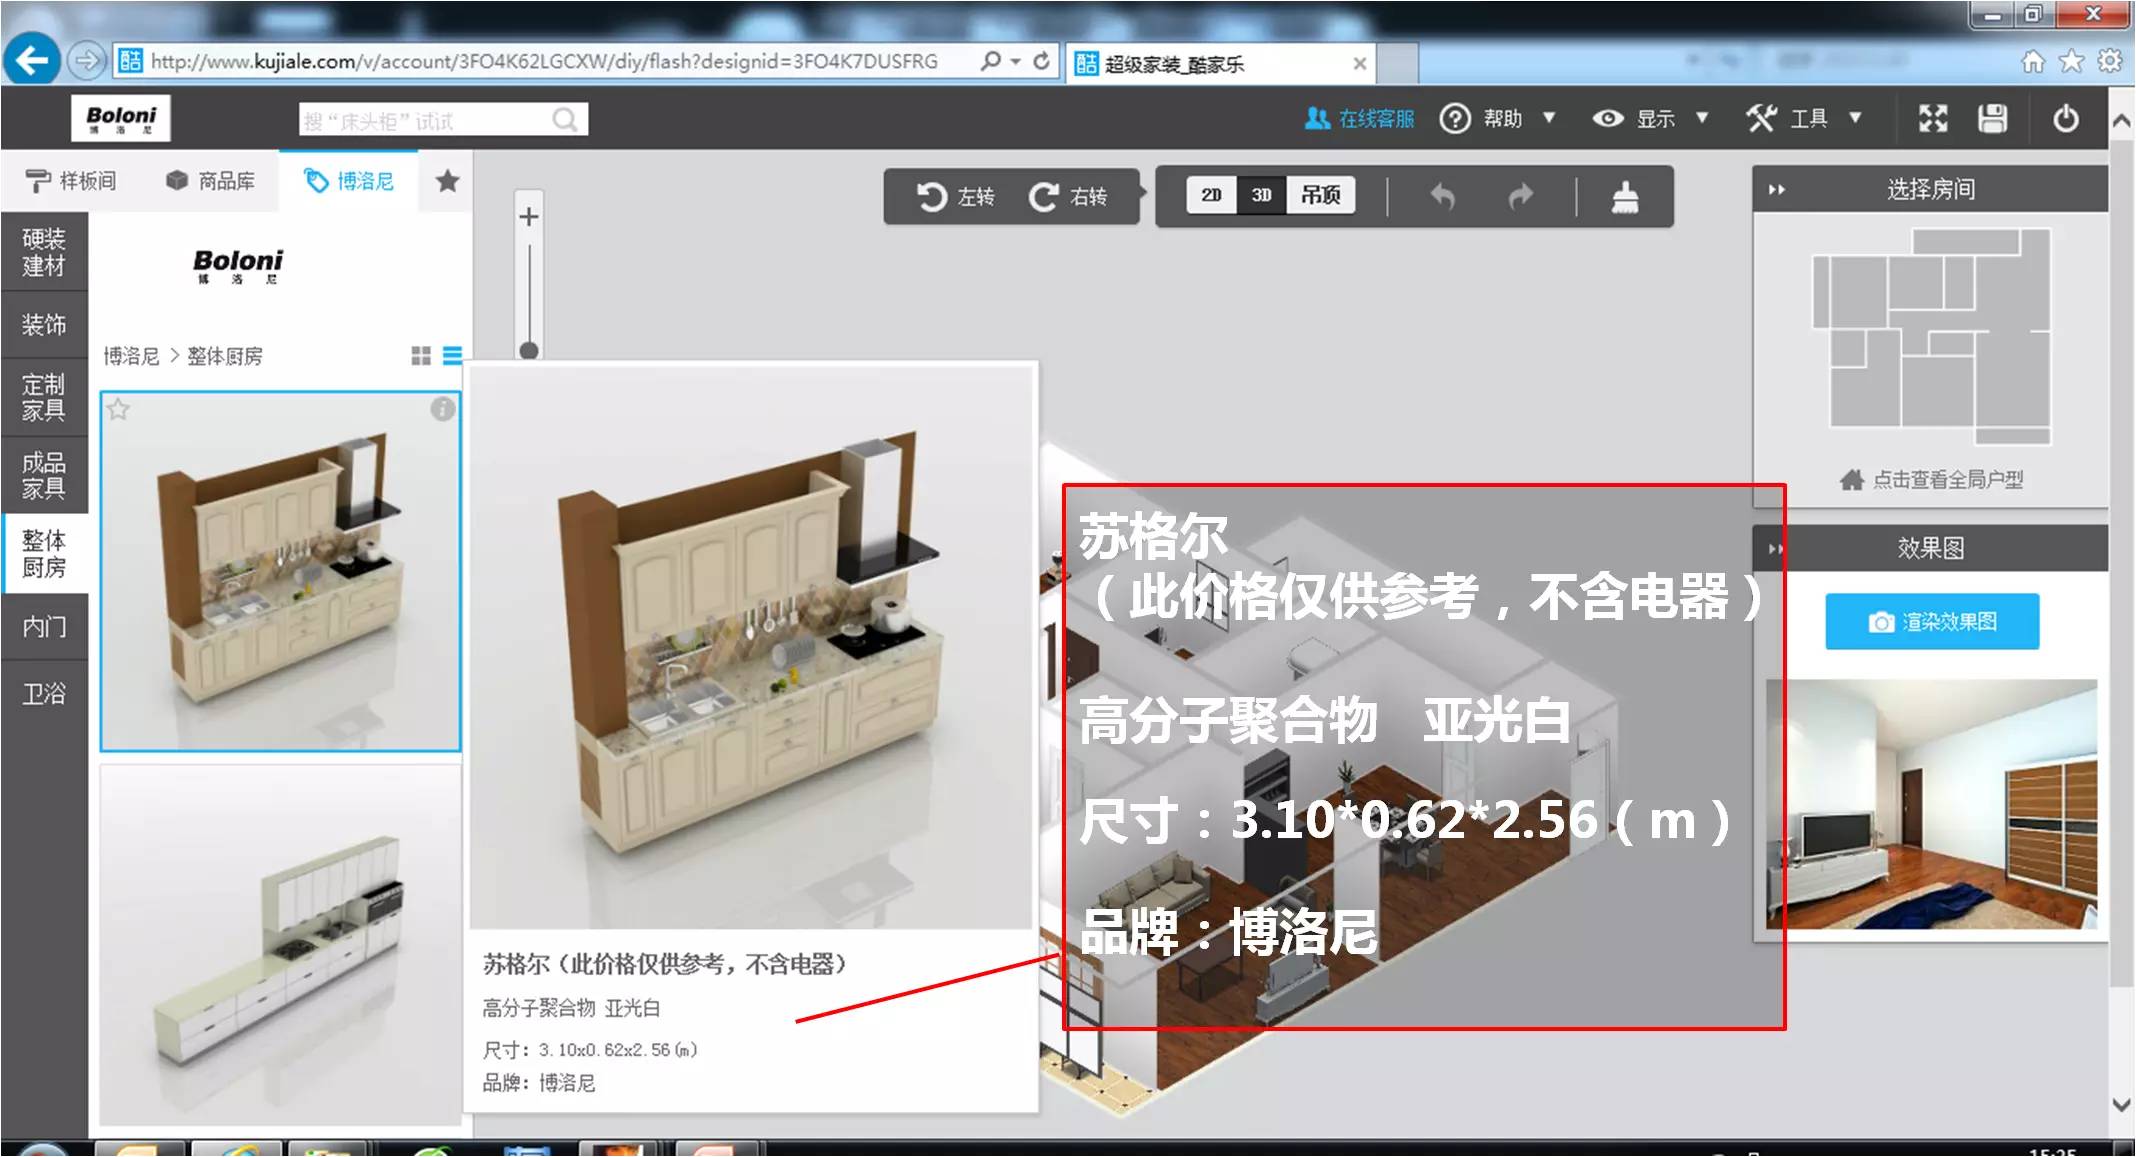The height and width of the screenshot is (1157, 2136).
Task: Click the floor plan room map
Action: [1932, 337]
